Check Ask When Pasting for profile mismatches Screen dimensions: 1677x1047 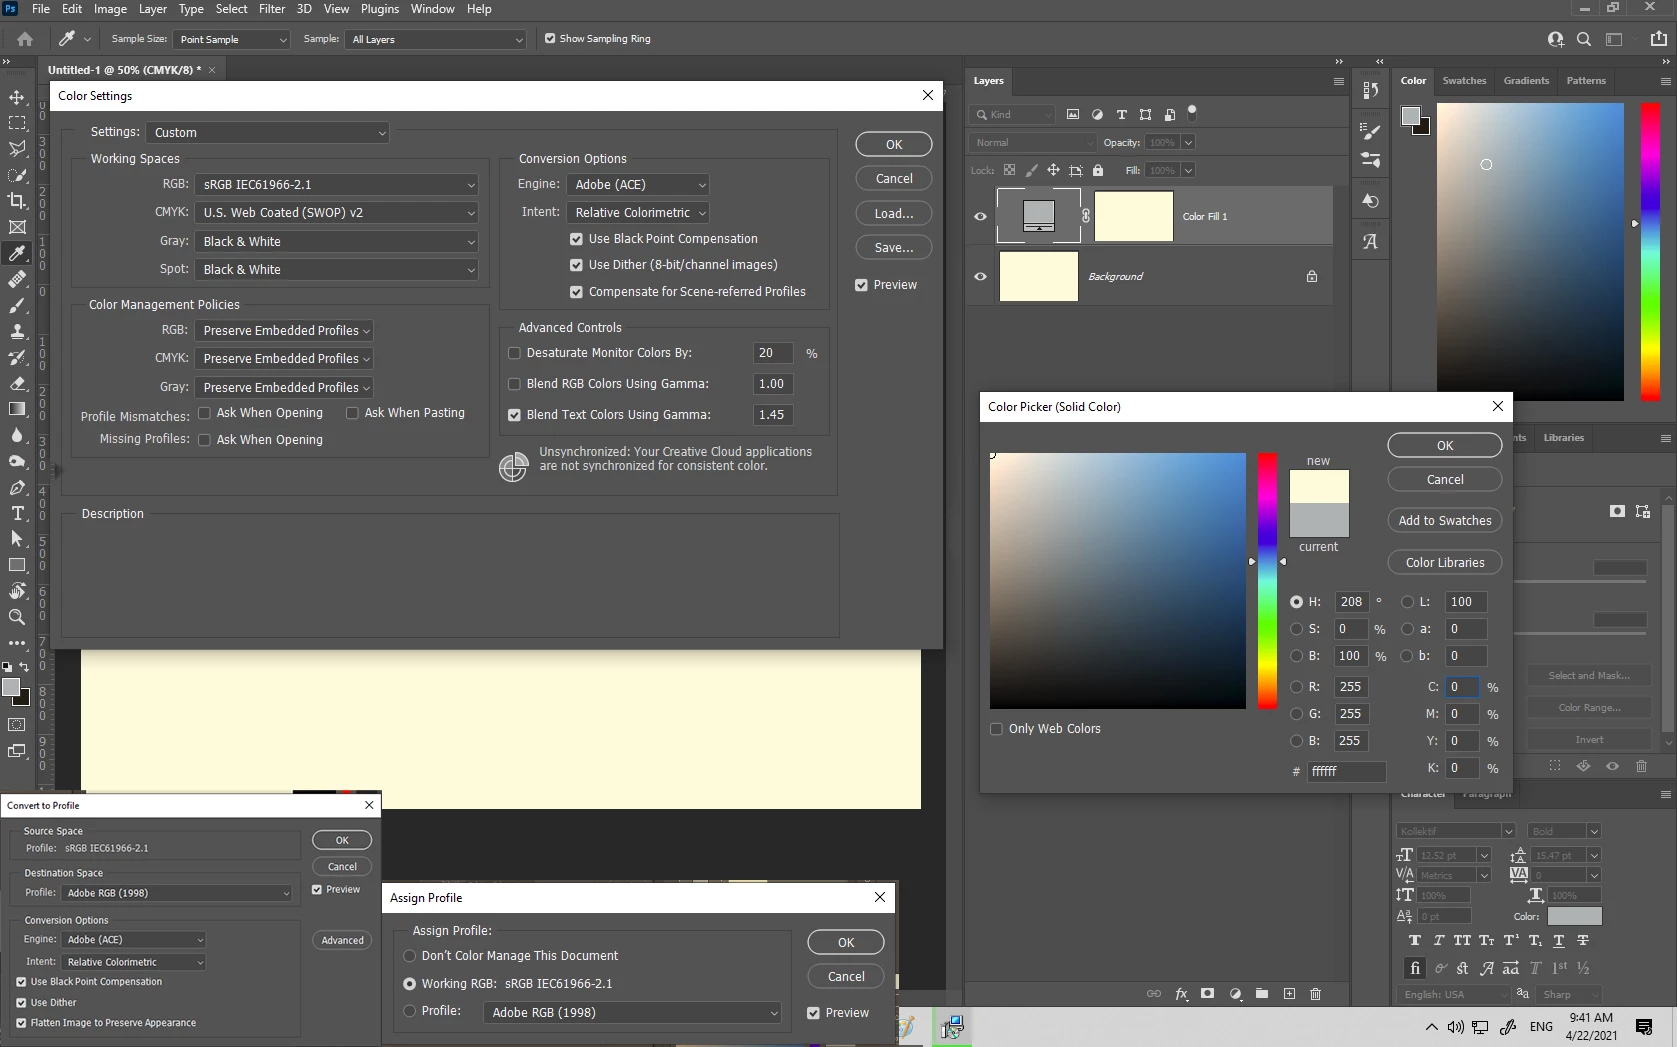pyautogui.click(x=352, y=413)
